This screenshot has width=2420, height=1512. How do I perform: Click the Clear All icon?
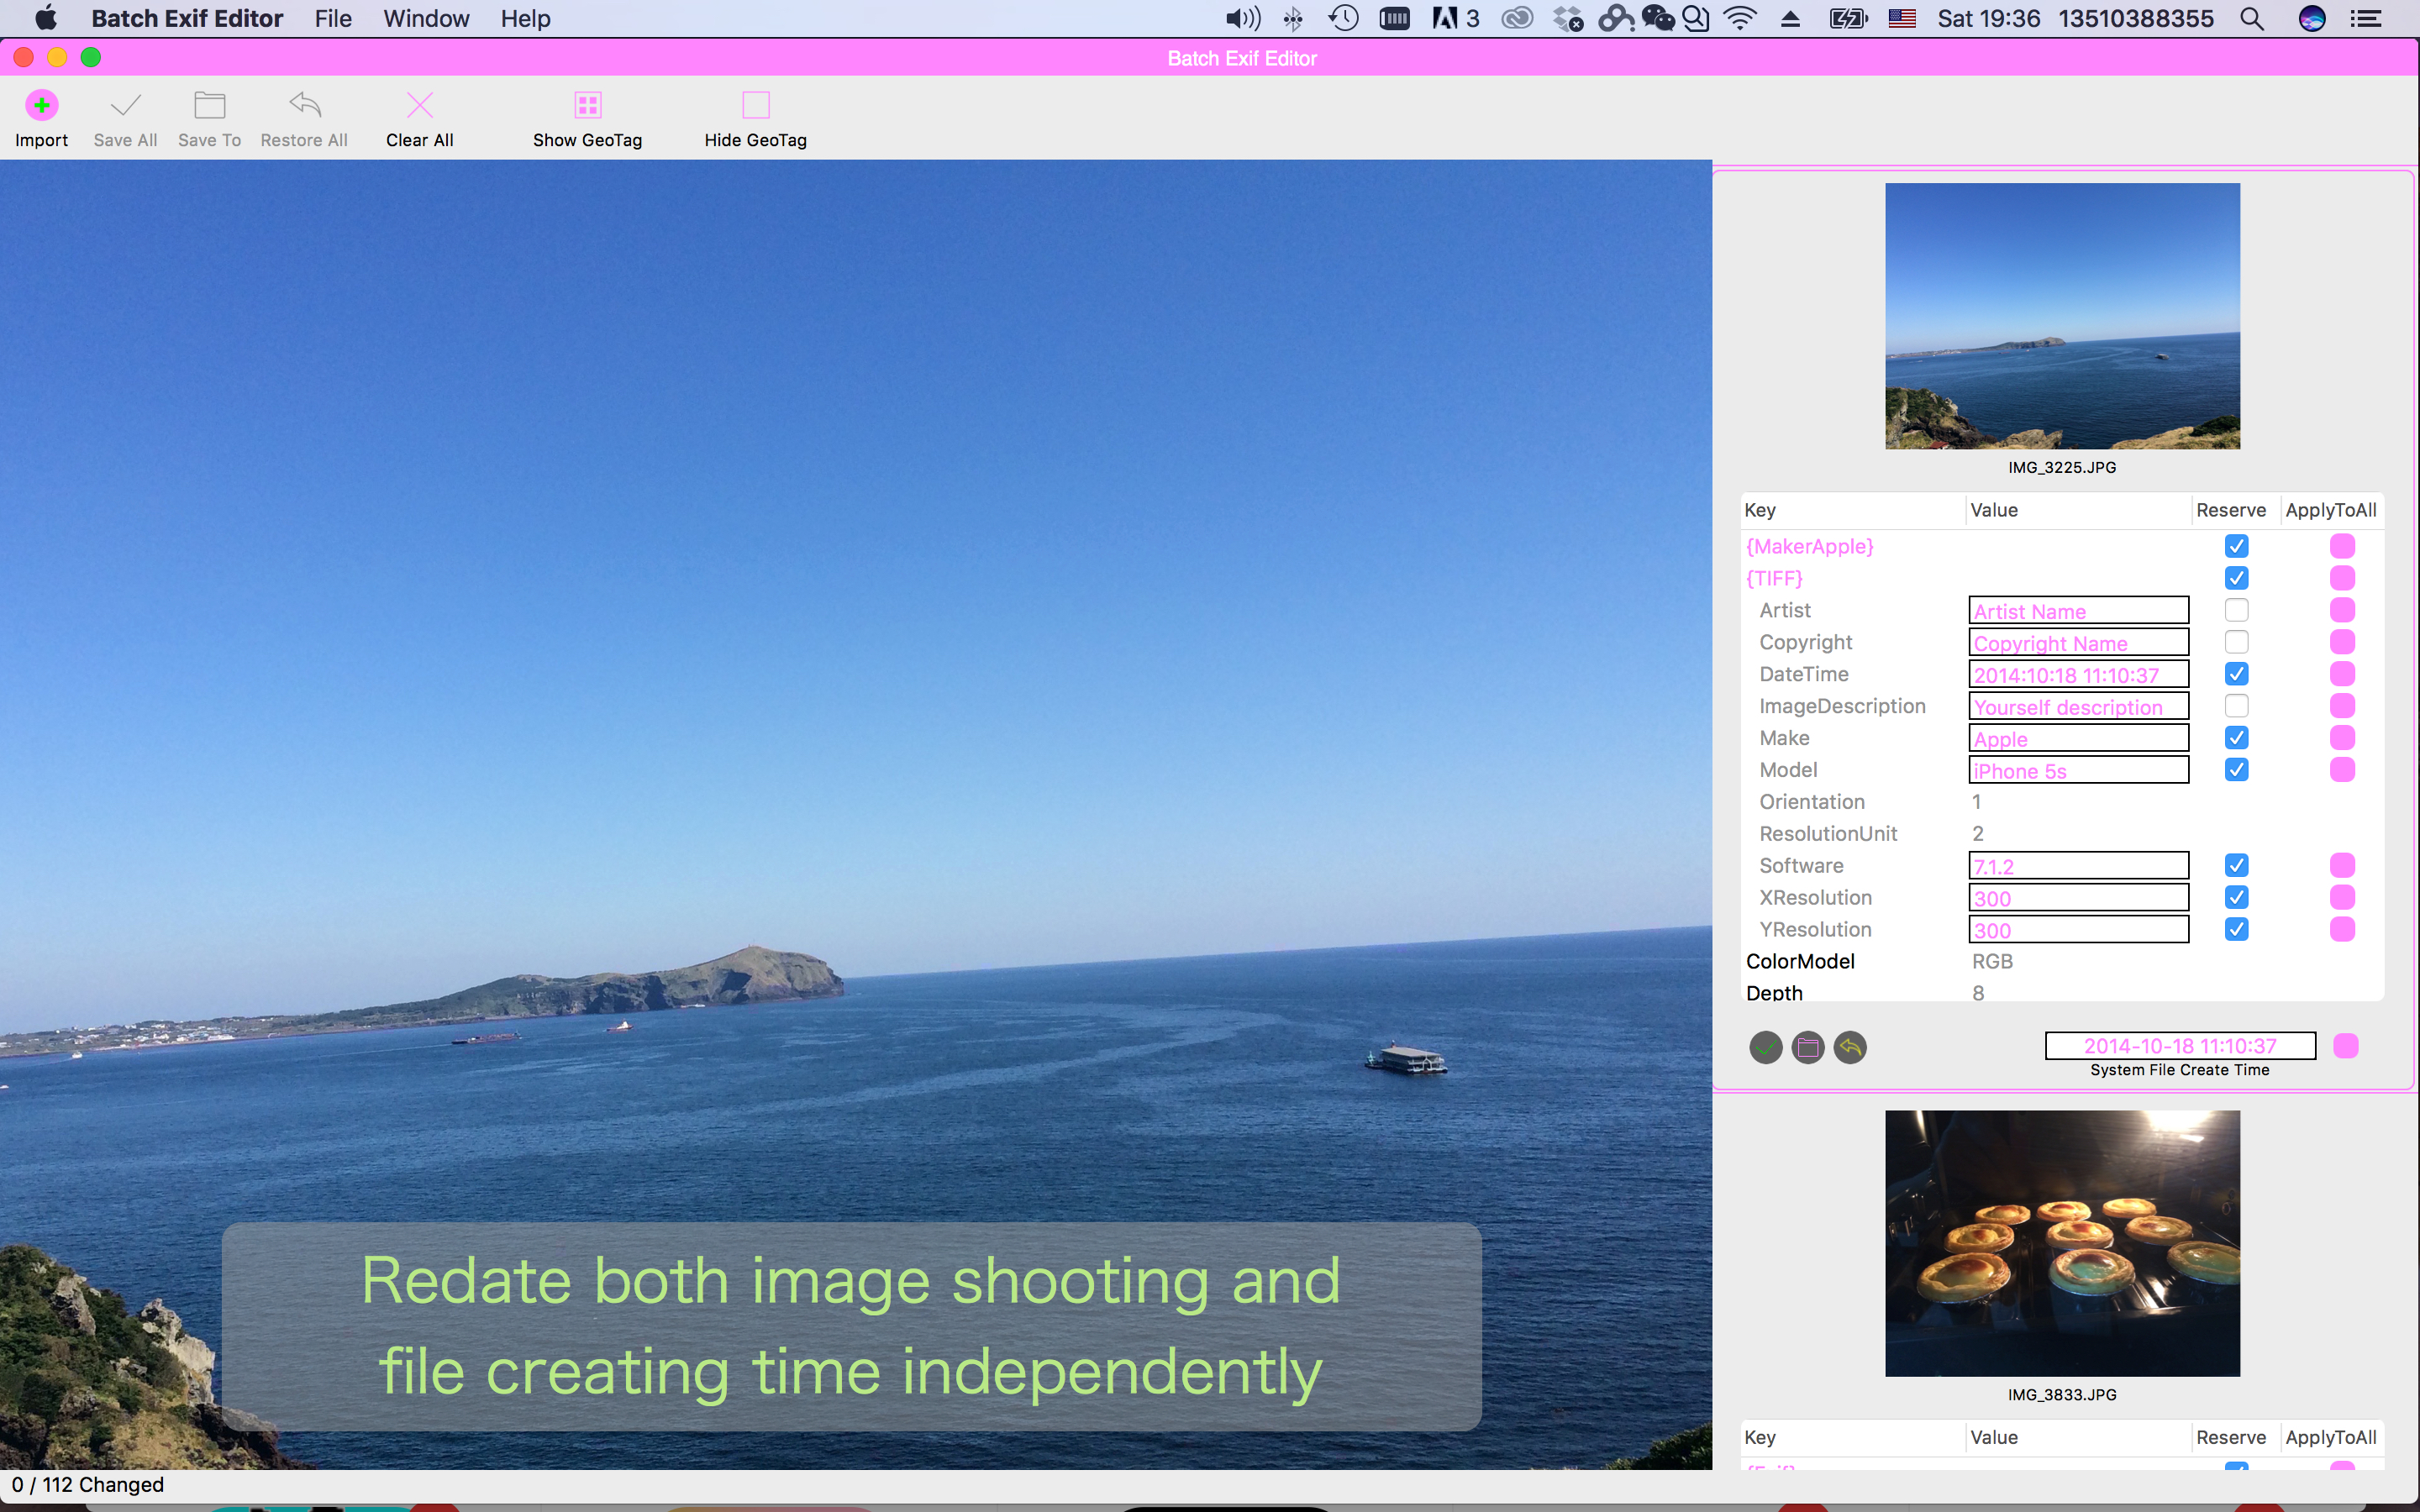(419, 105)
